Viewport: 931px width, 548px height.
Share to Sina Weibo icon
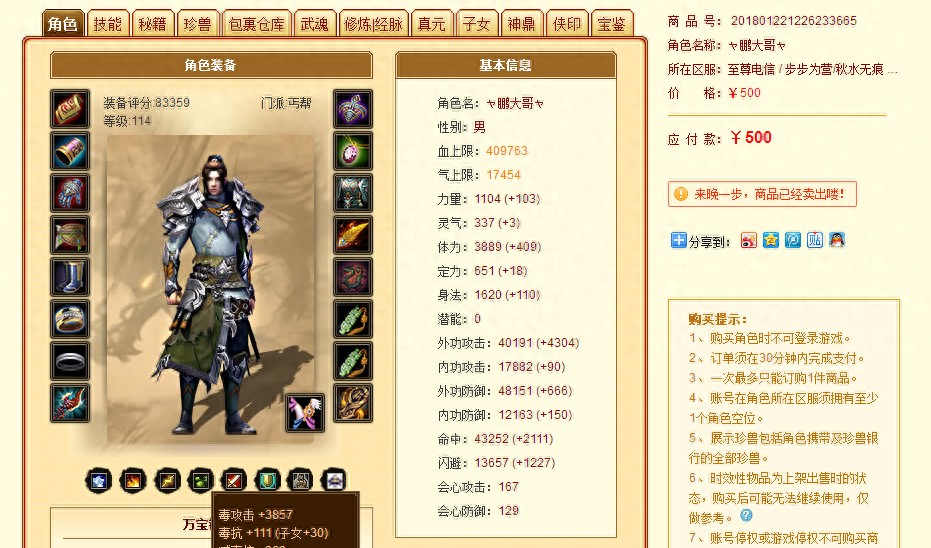click(x=749, y=240)
